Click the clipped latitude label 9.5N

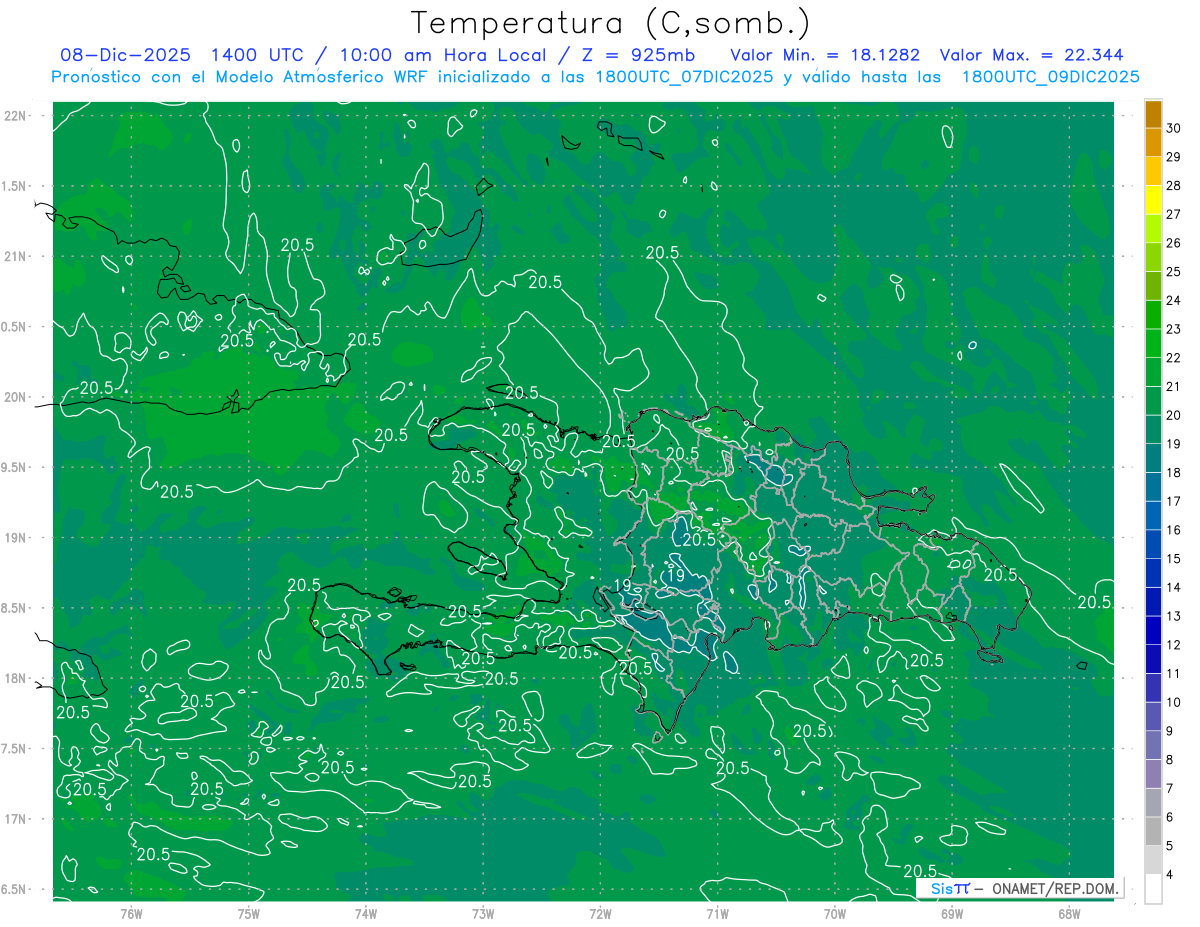[x=14, y=467]
